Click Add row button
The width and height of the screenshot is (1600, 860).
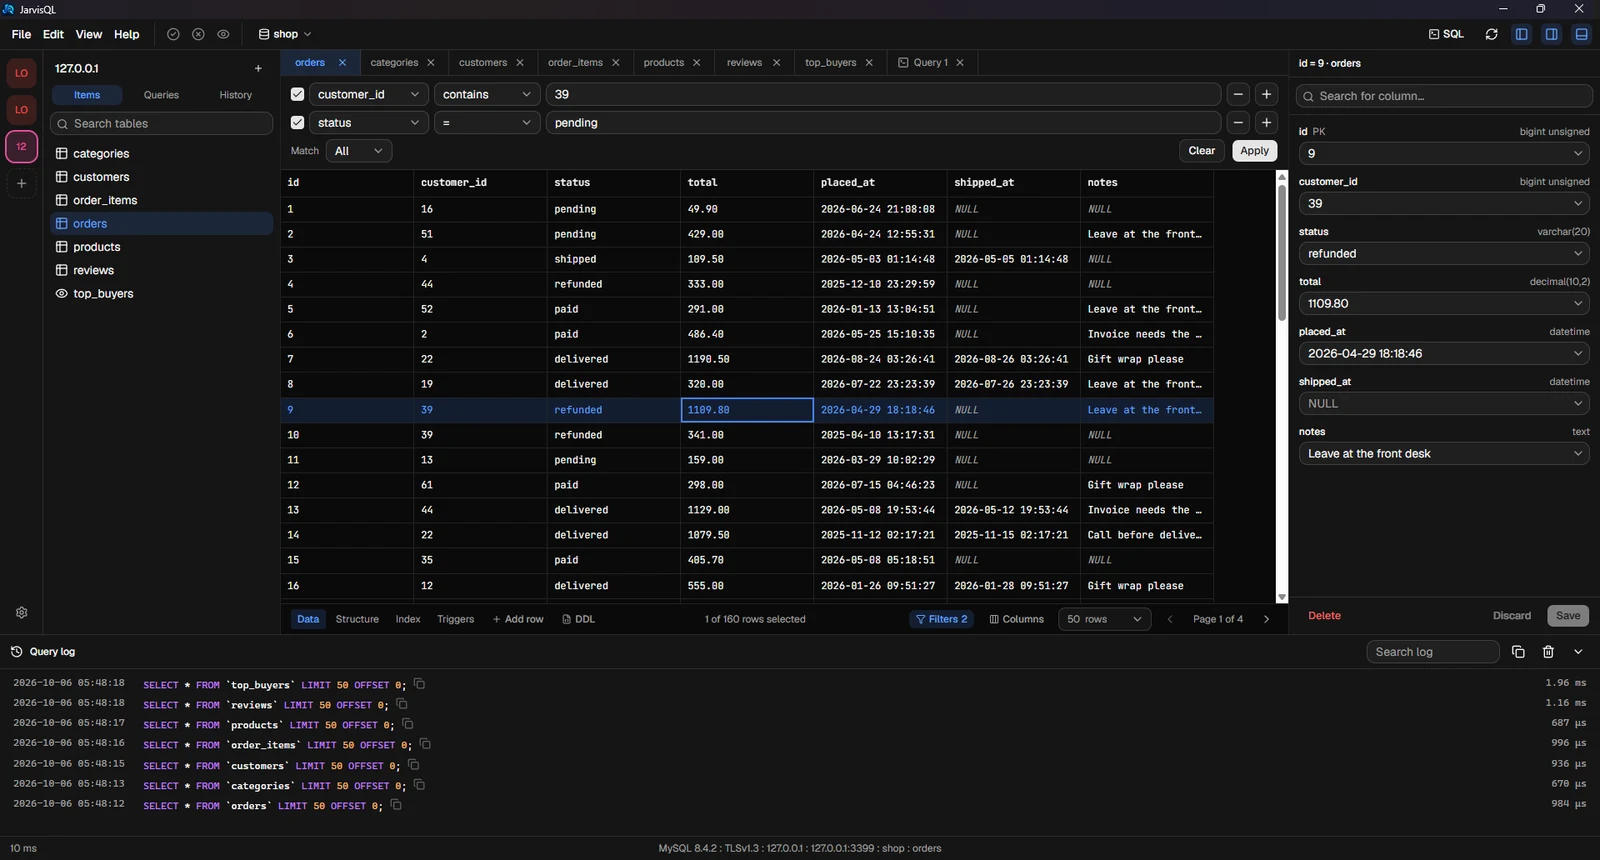(518, 619)
